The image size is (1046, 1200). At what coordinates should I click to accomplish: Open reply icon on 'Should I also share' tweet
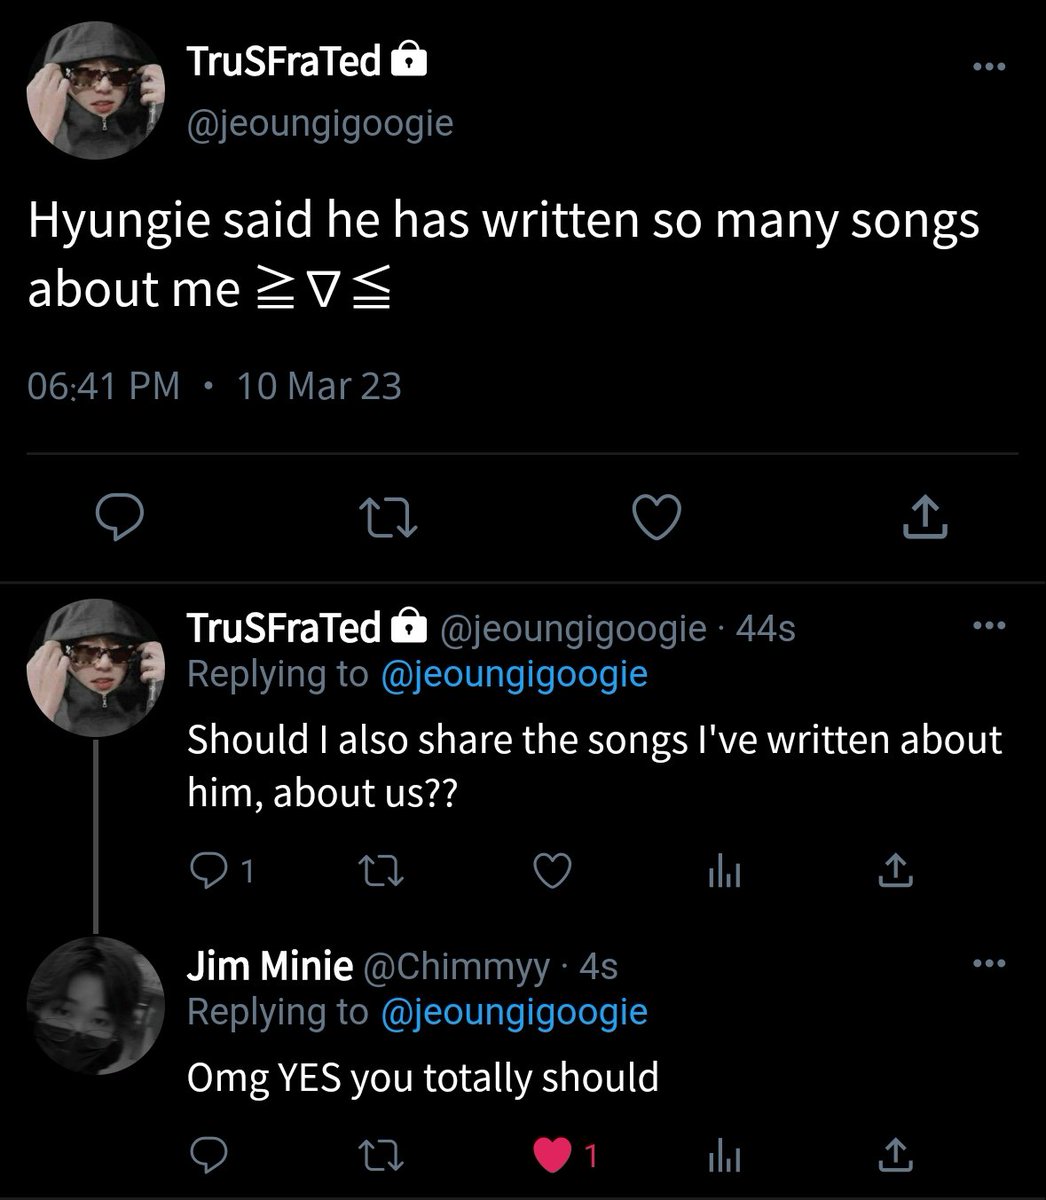point(208,872)
